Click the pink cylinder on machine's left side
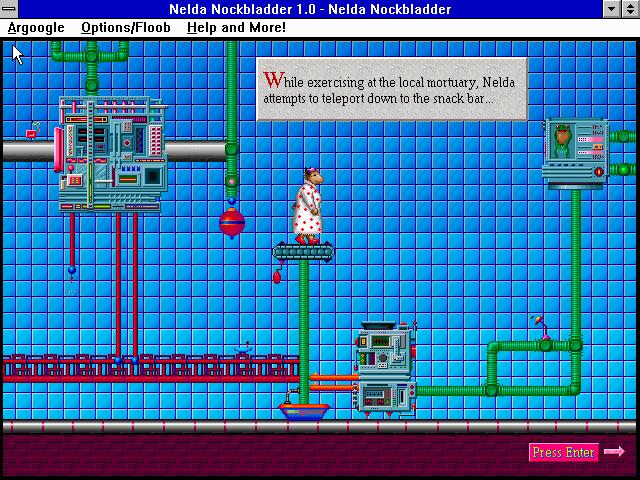This screenshot has height=480, width=640. pos(59,149)
